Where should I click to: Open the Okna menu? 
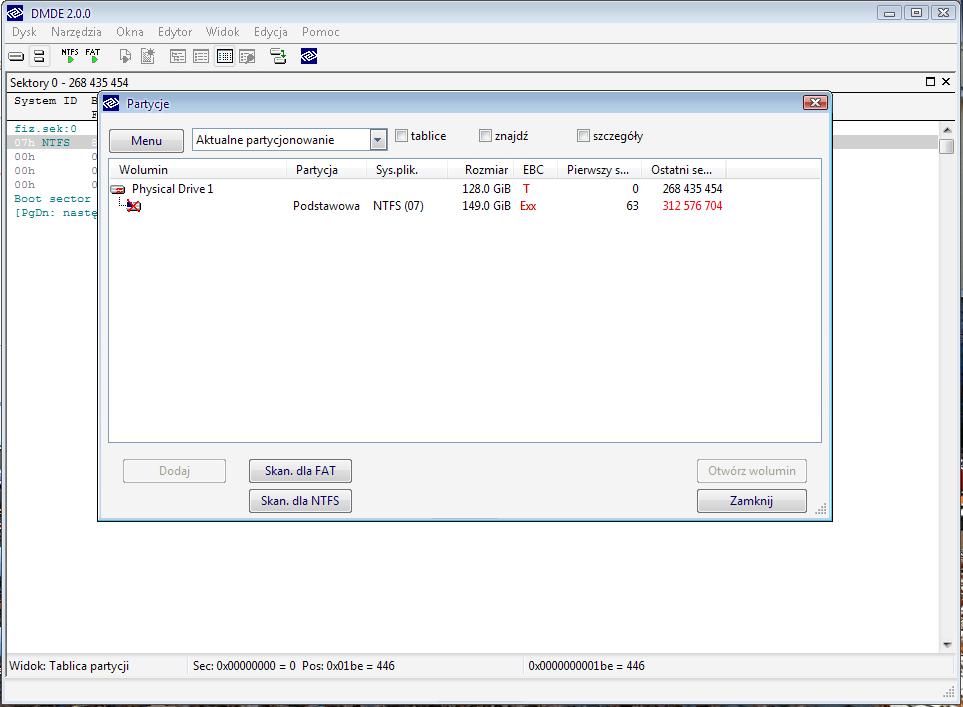pos(130,32)
